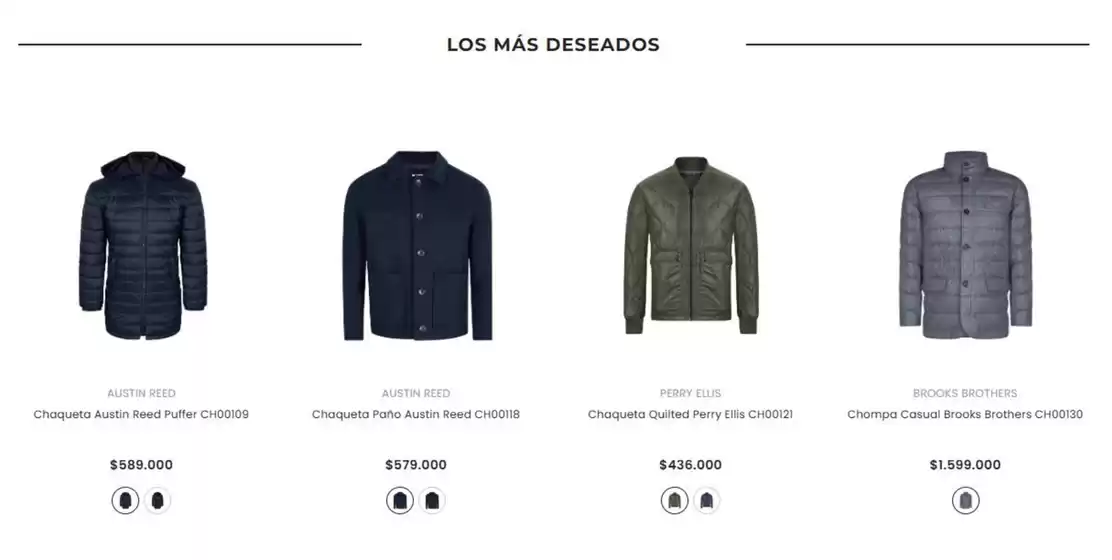Screen dimensions: 1112x560
Task: Select navy color swatch under Puffer CH00109
Action: (126, 500)
